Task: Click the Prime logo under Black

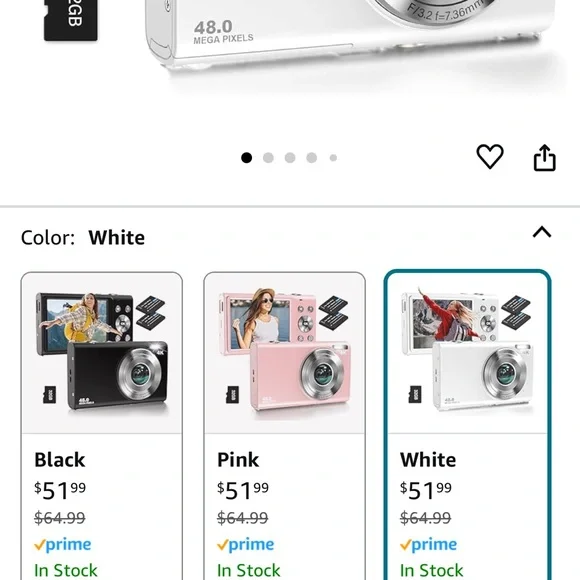Action: (x=63, y=544)
